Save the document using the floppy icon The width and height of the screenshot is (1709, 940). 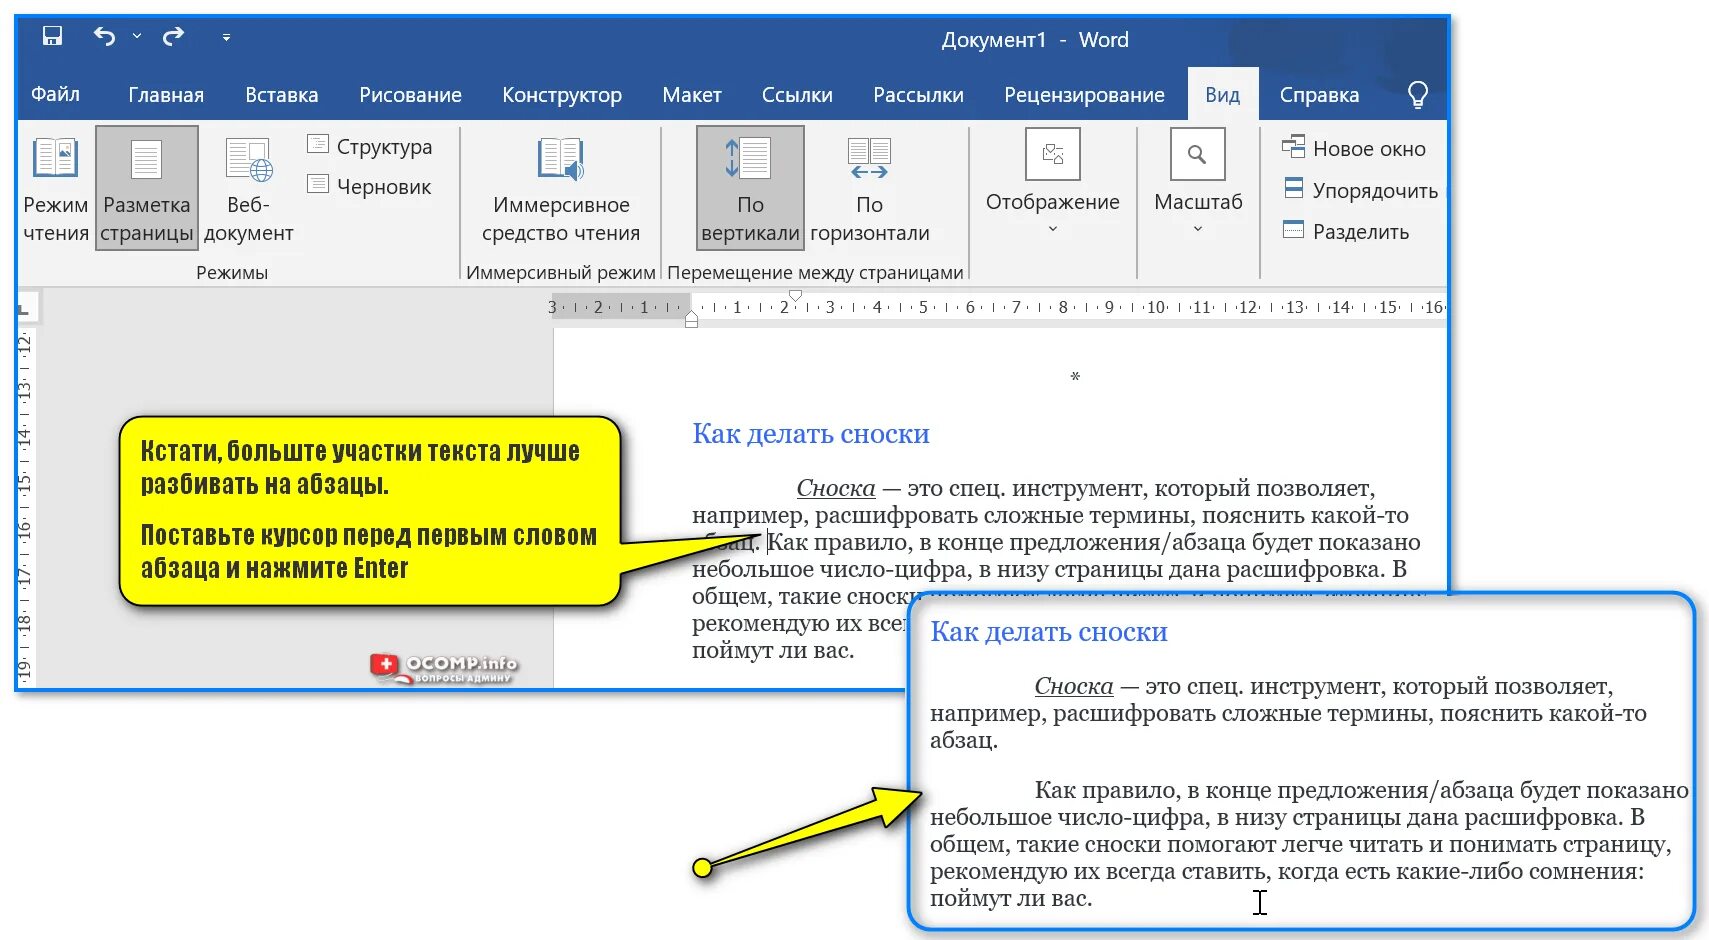coord(52,37)
